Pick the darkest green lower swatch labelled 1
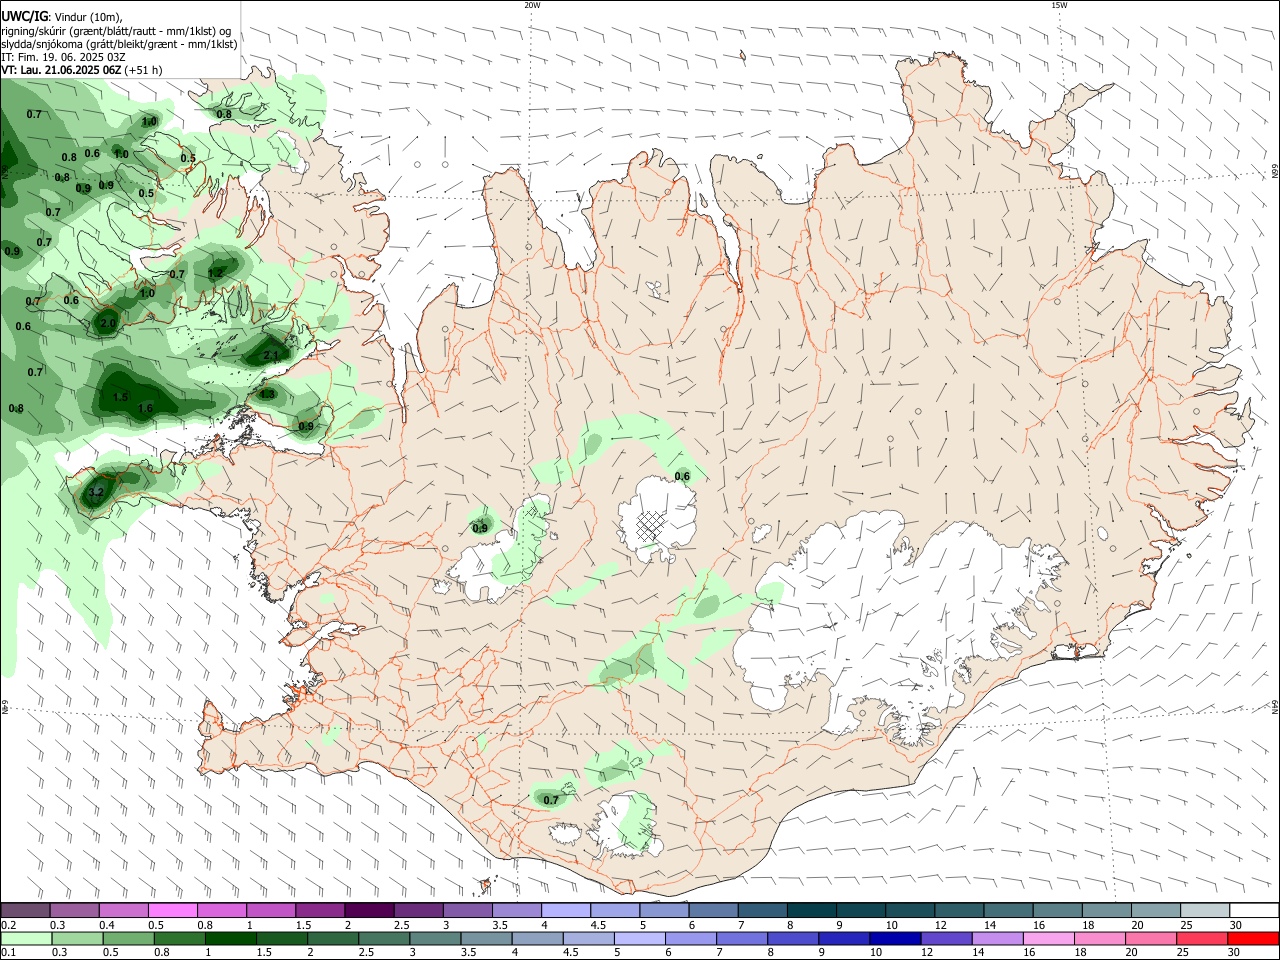 230,938
